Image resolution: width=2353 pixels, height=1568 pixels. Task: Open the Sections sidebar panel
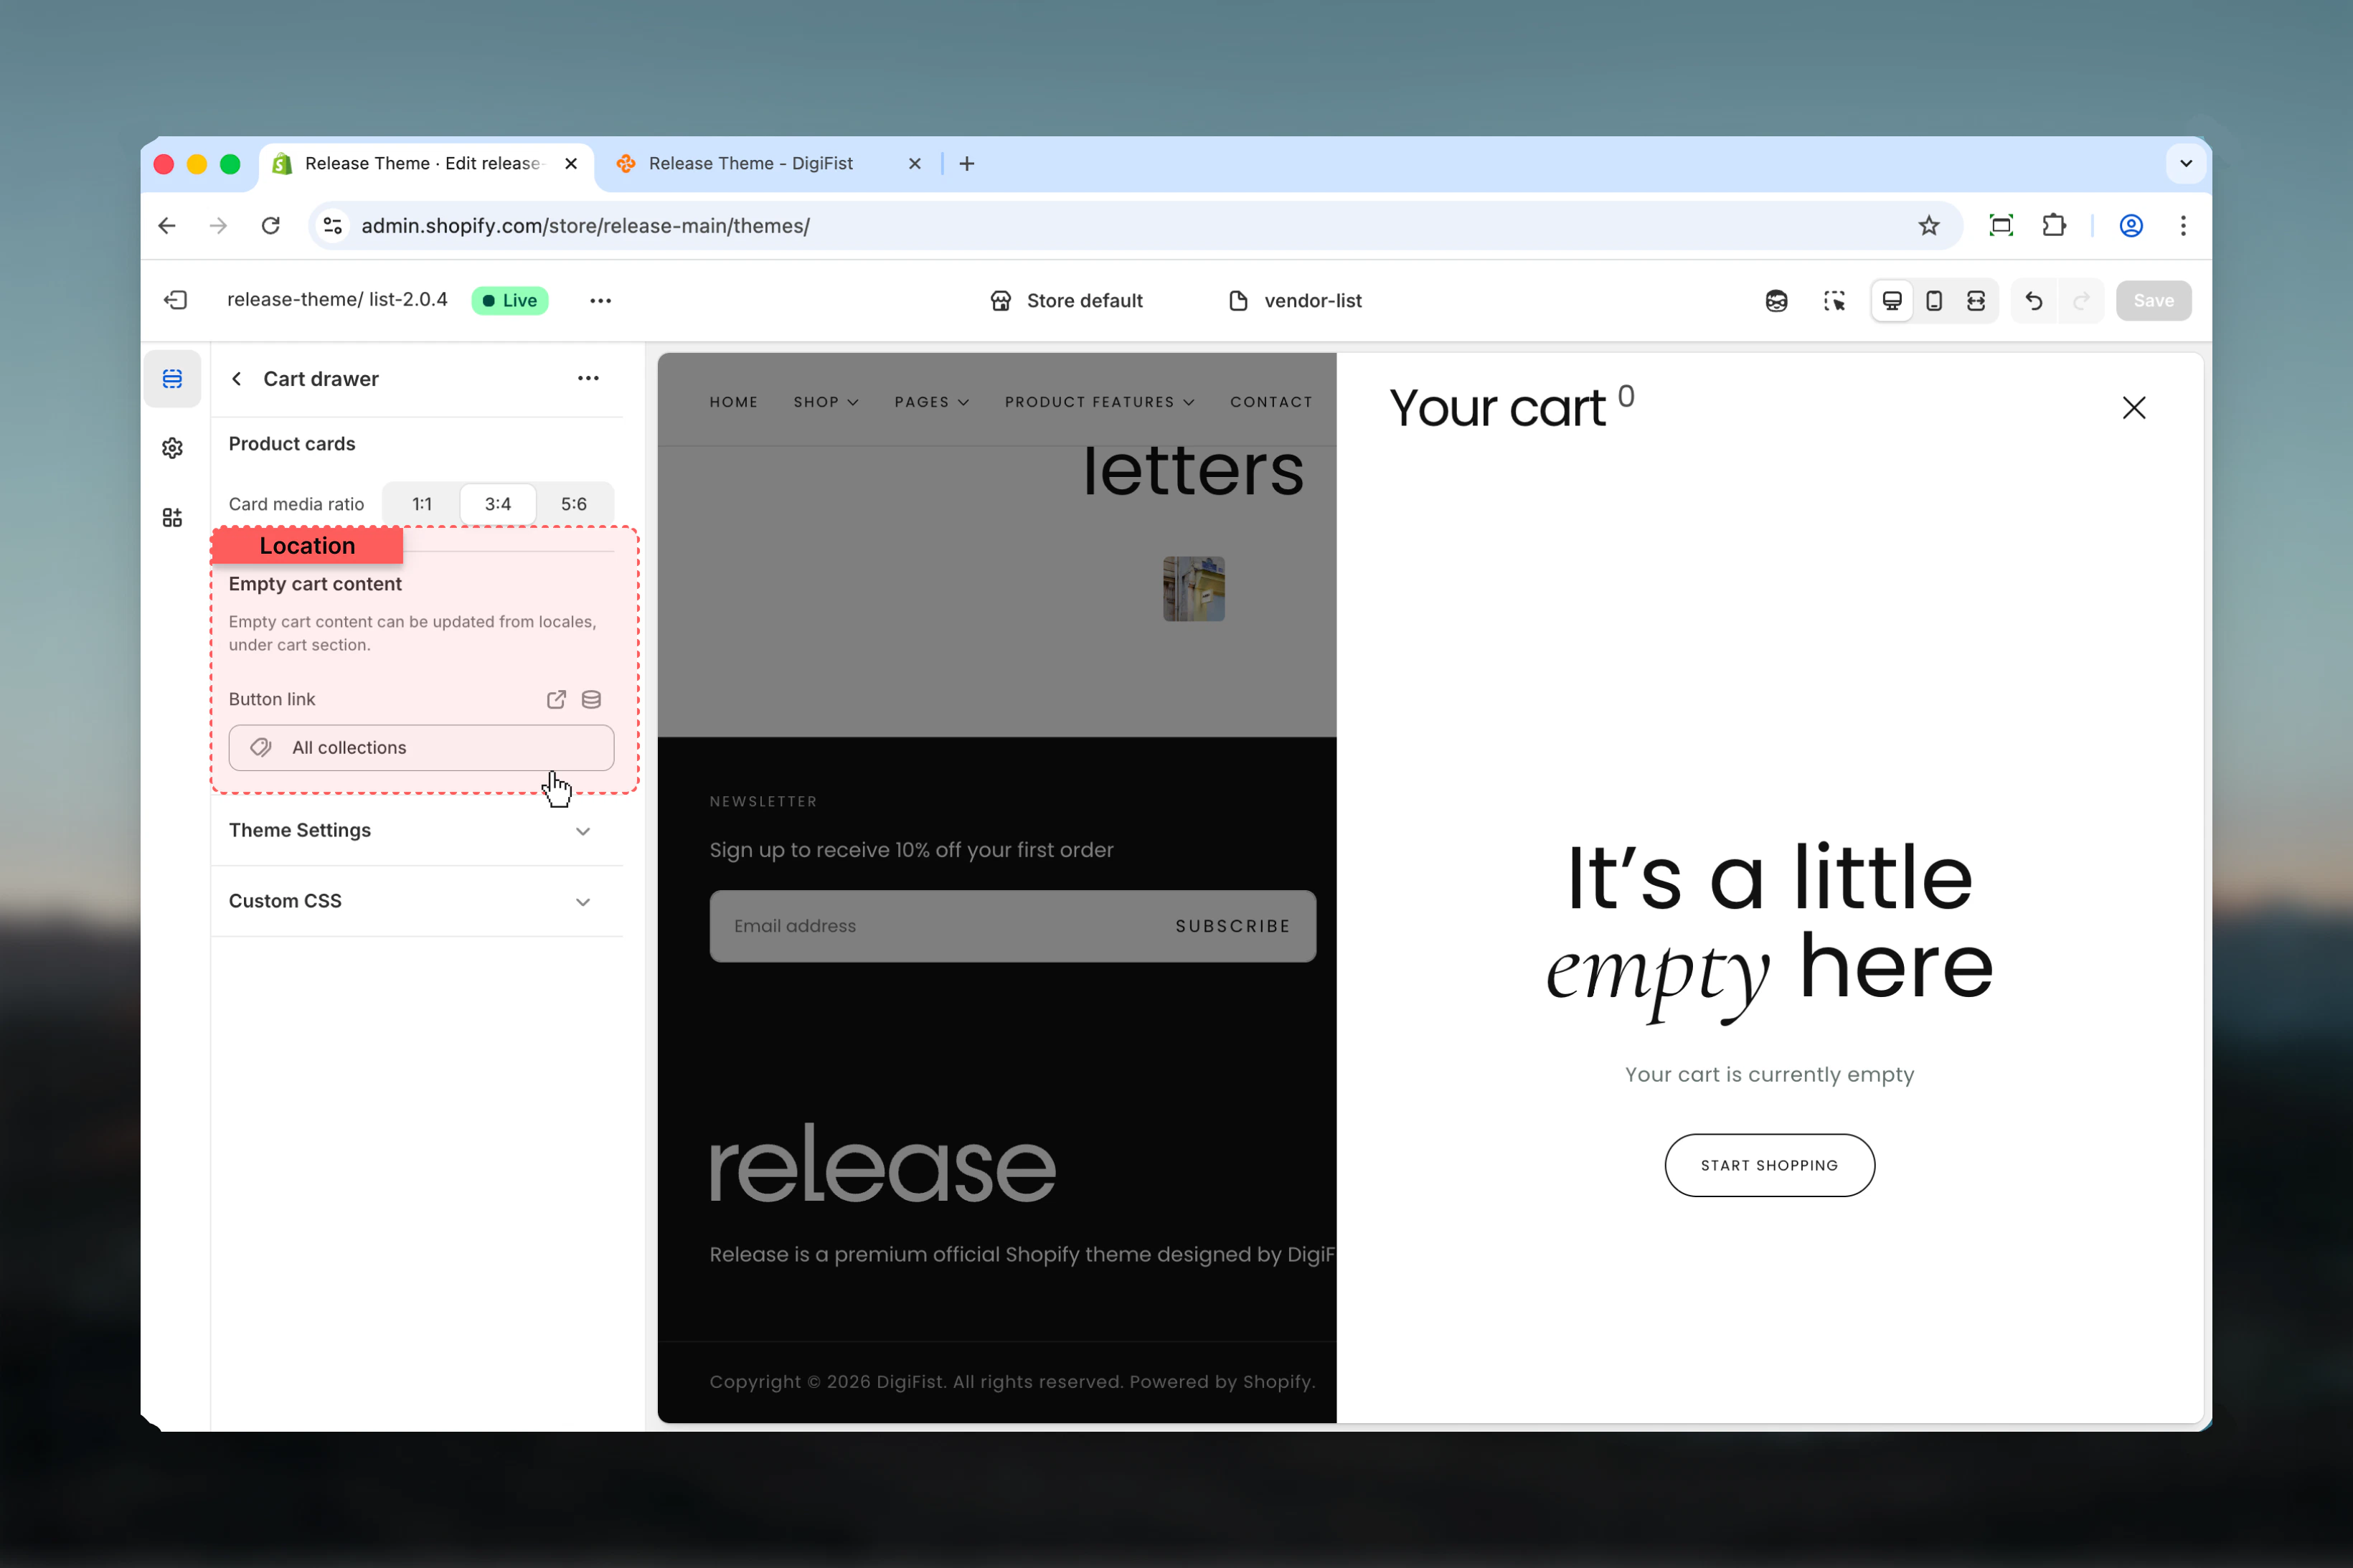click(172, 379)
